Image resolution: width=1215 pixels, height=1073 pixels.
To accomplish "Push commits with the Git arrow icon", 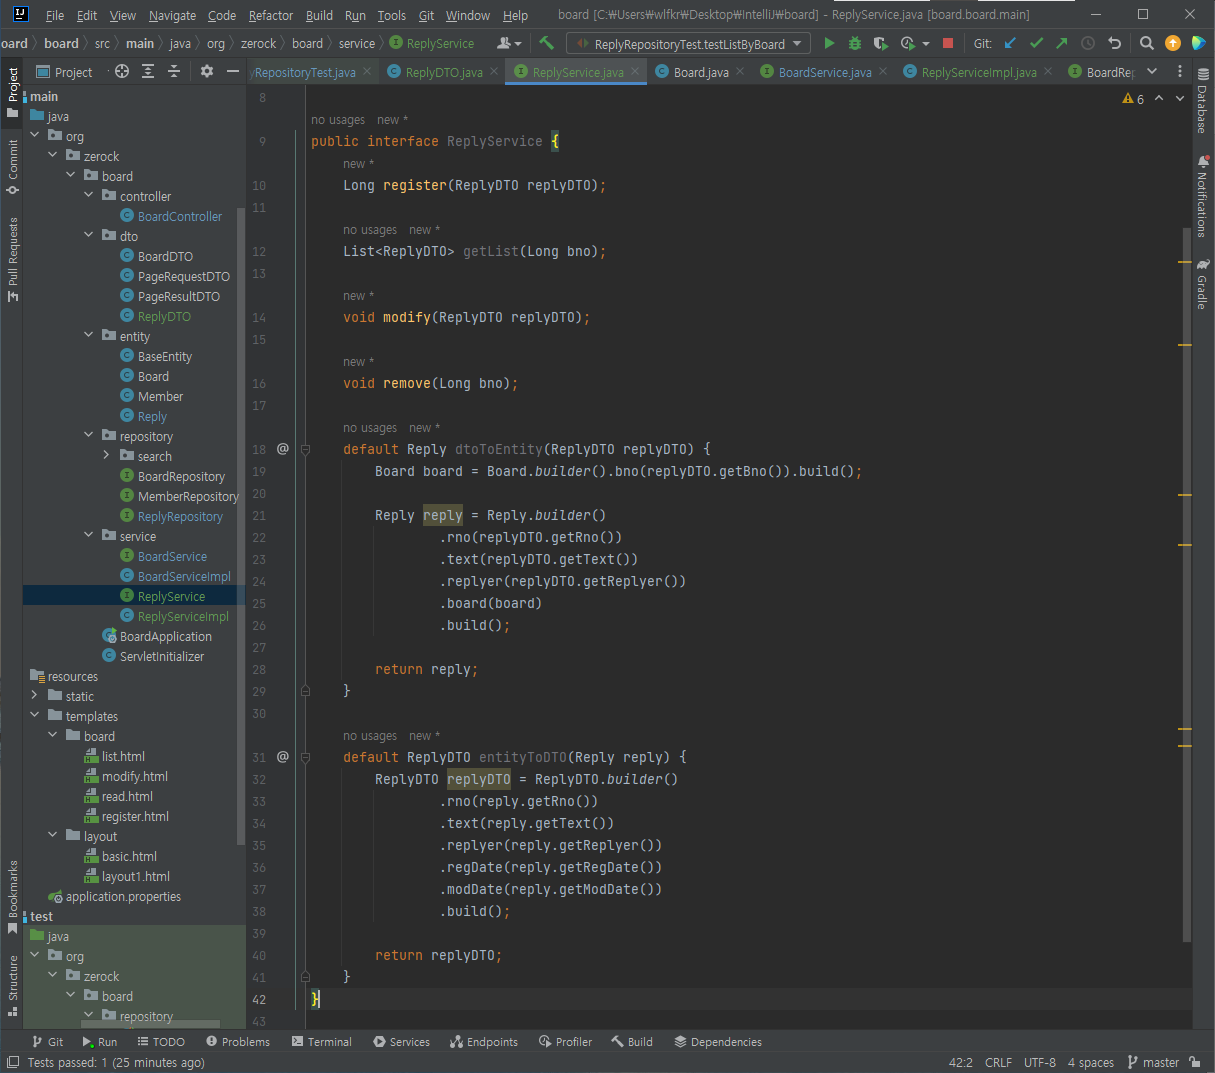I will pyautogui.click(x=1062, y=43).
